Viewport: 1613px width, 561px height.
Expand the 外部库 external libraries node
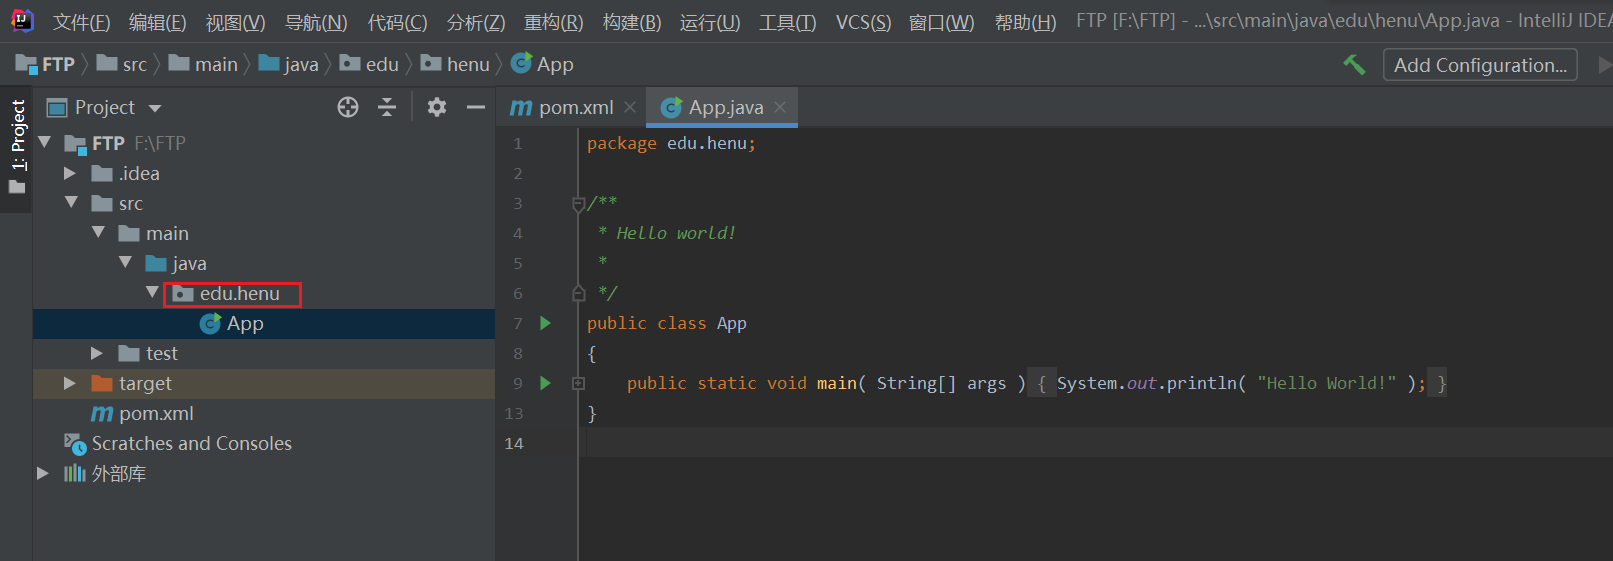tap(43, 473)
